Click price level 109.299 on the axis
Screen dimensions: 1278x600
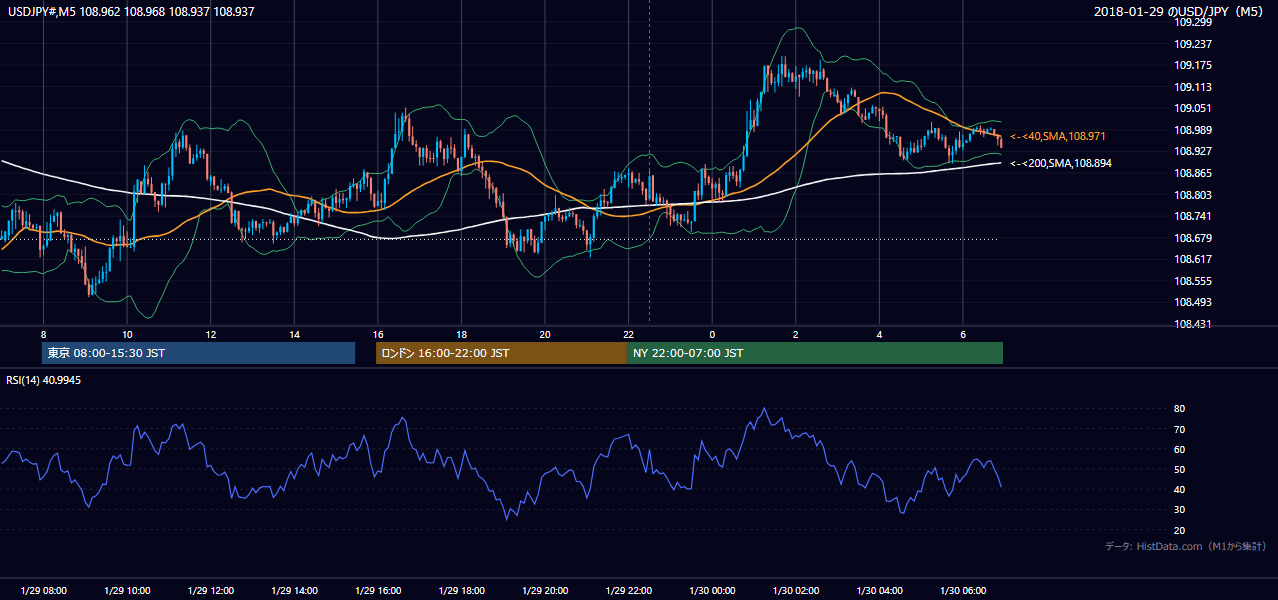pos(1193,22)
